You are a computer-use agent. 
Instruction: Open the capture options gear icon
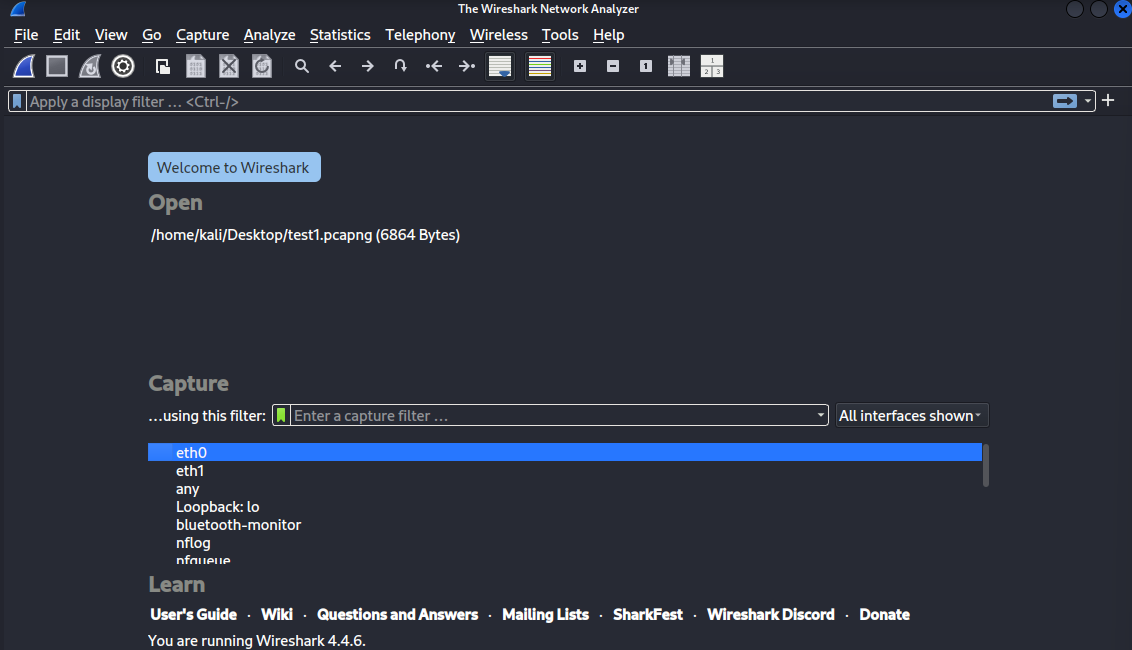pyautogui.click(x=123, y=66)
